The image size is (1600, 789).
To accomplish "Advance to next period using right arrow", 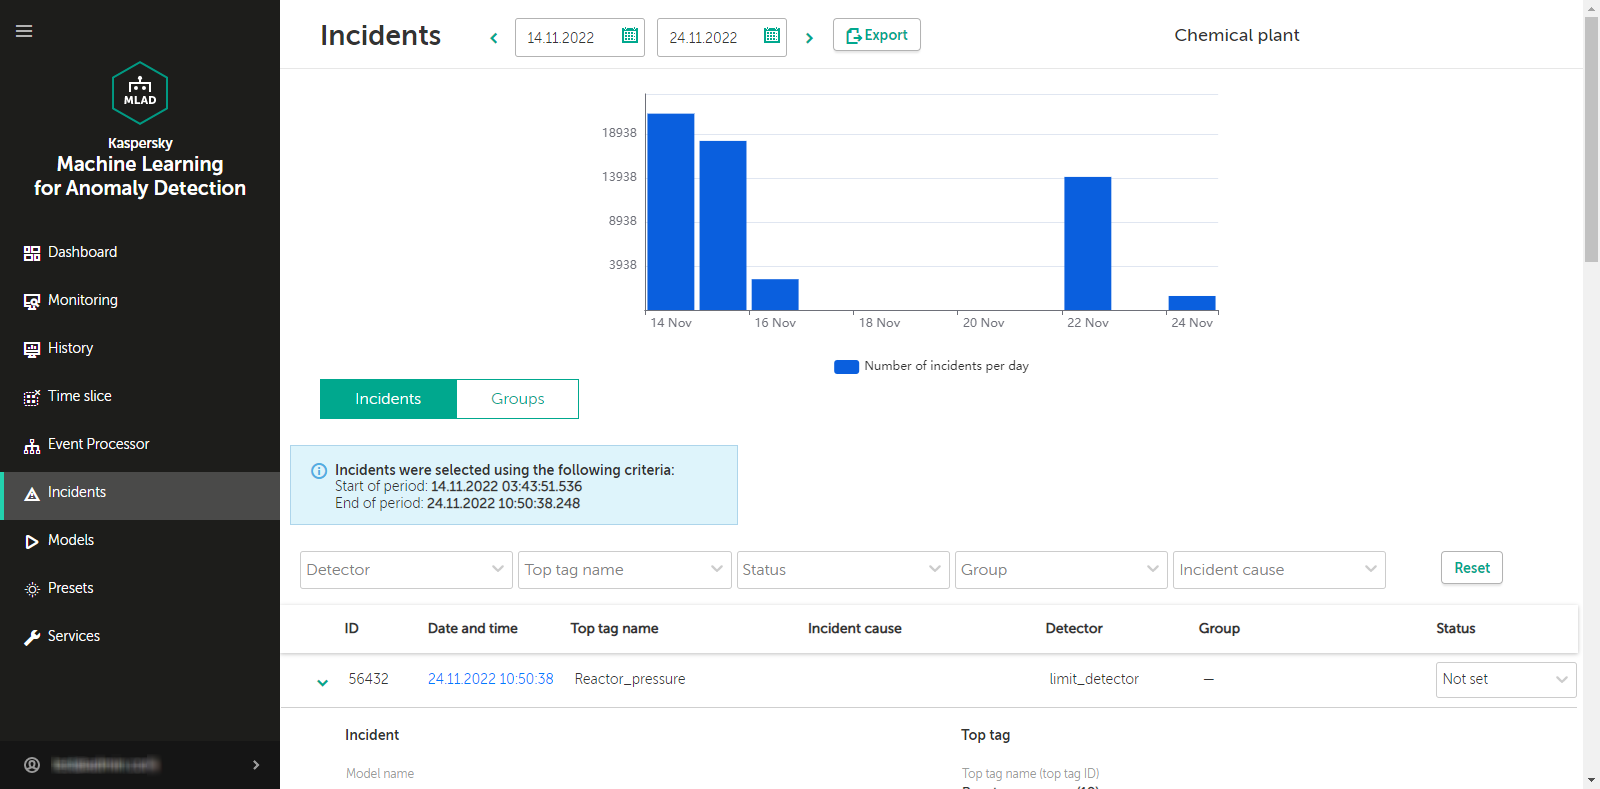I will pyautogui.click(x=809, y=38).
